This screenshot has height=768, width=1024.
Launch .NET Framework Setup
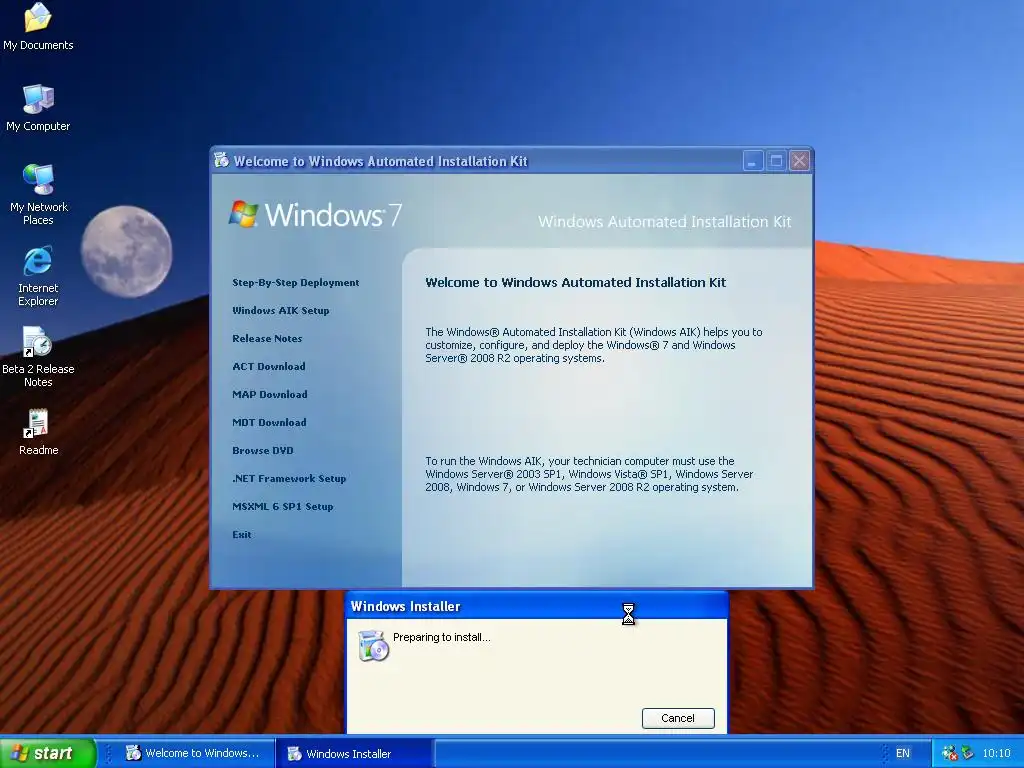click(x=289, y=479)
